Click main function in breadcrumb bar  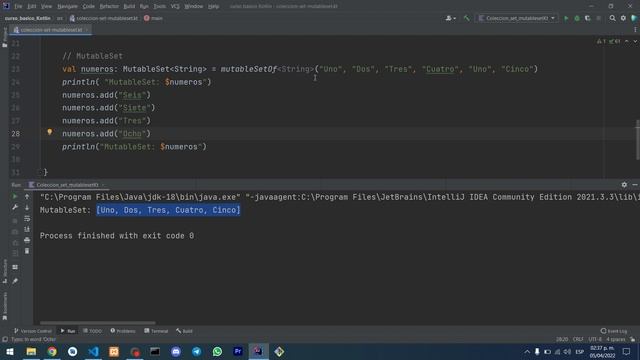pos(153,18)
